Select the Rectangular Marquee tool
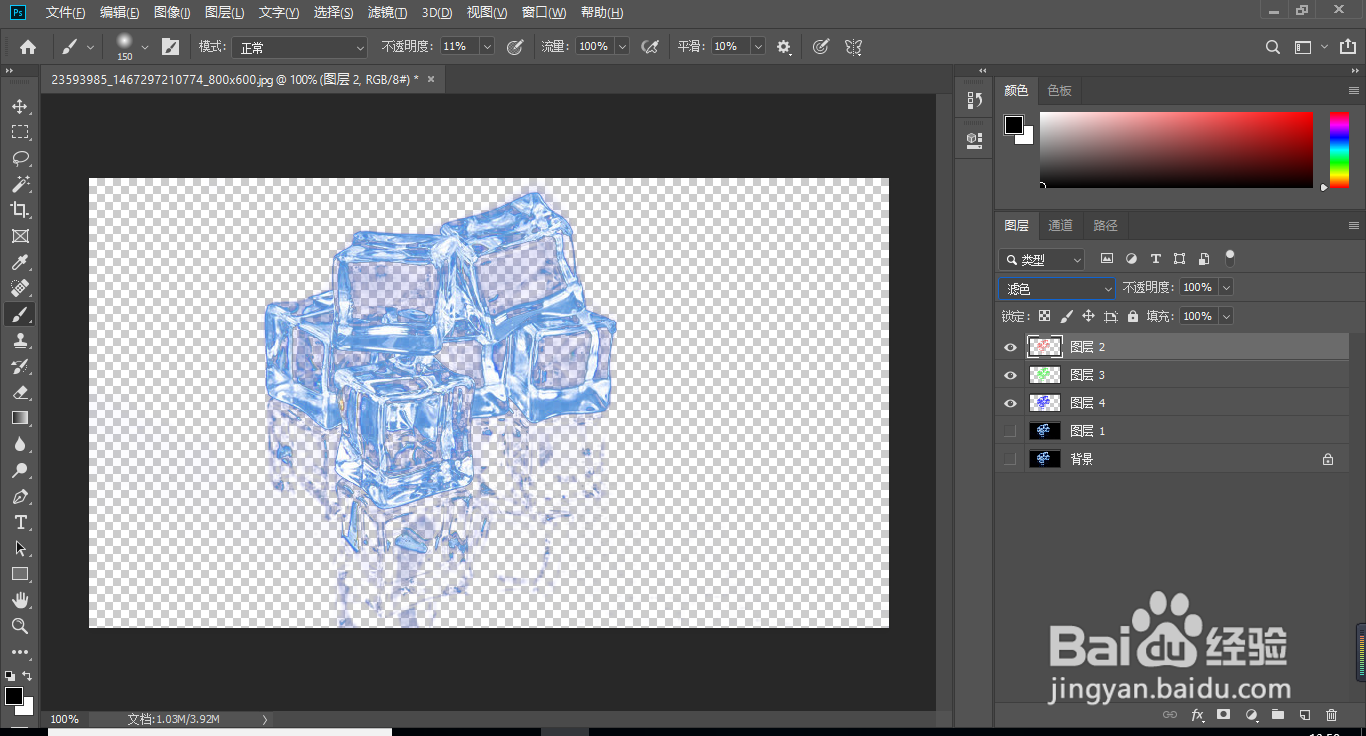Viewport: 1366px width, 736px height. 20,132
